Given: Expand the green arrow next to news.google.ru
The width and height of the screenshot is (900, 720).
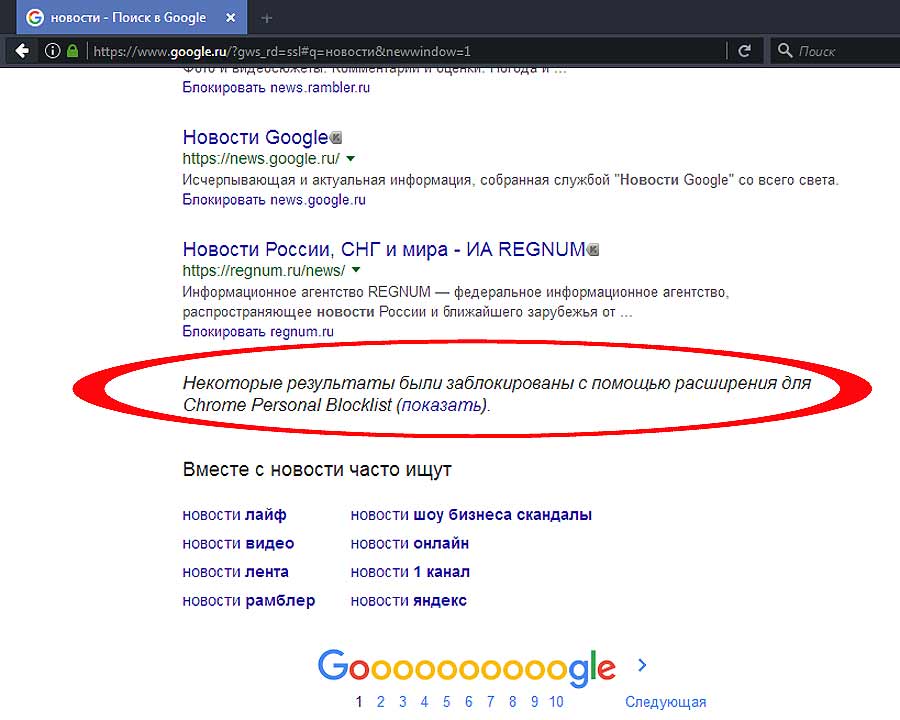Looking at the screenshot, I should 351,158.
